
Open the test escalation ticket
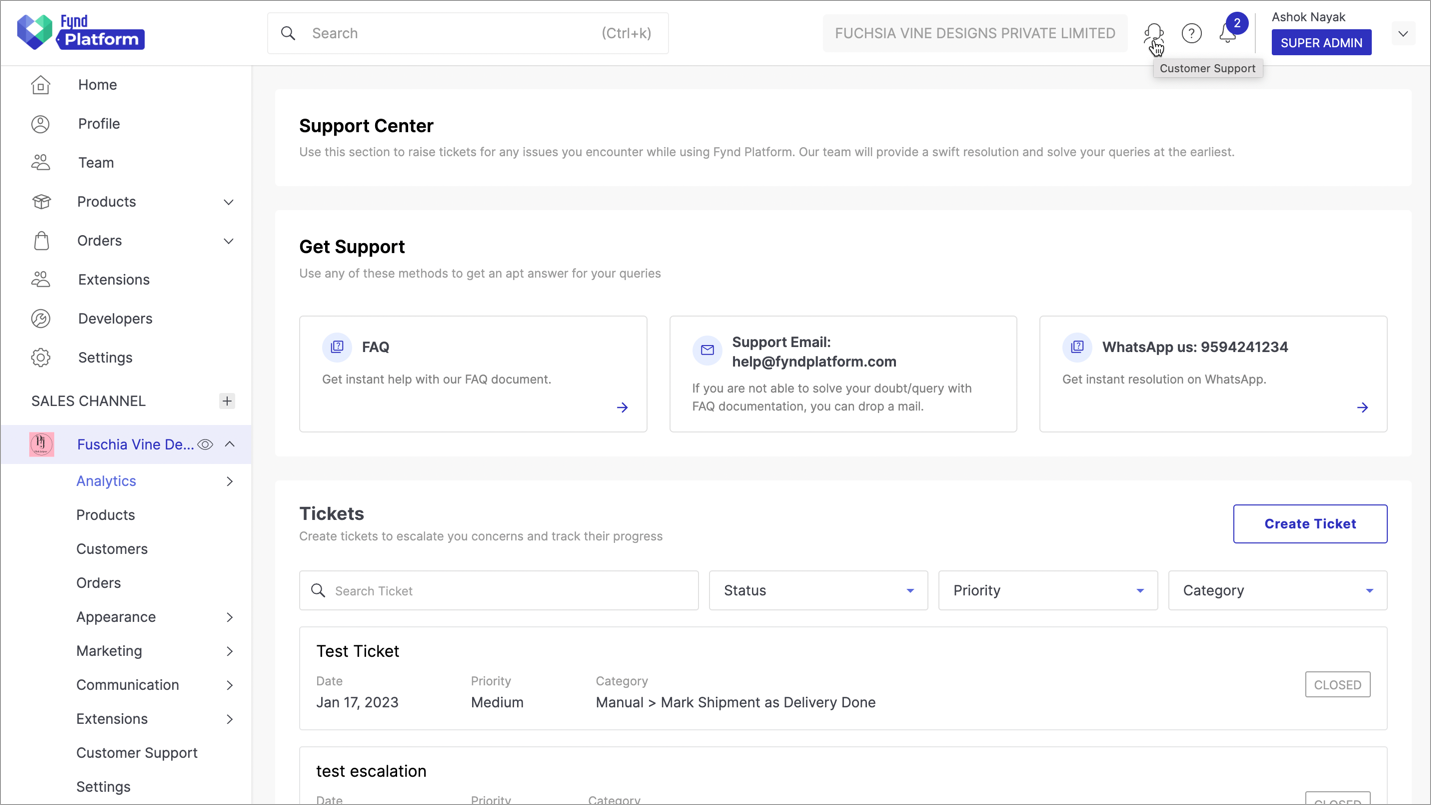point(843,775)
